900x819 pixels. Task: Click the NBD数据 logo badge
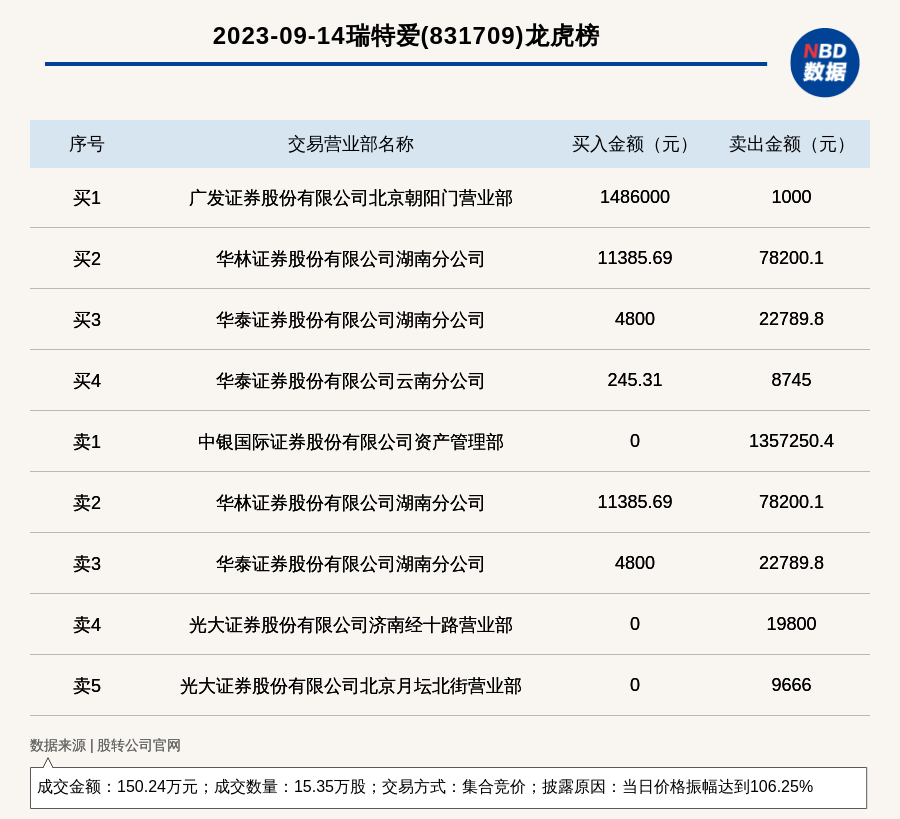click(x=824, y=63)
